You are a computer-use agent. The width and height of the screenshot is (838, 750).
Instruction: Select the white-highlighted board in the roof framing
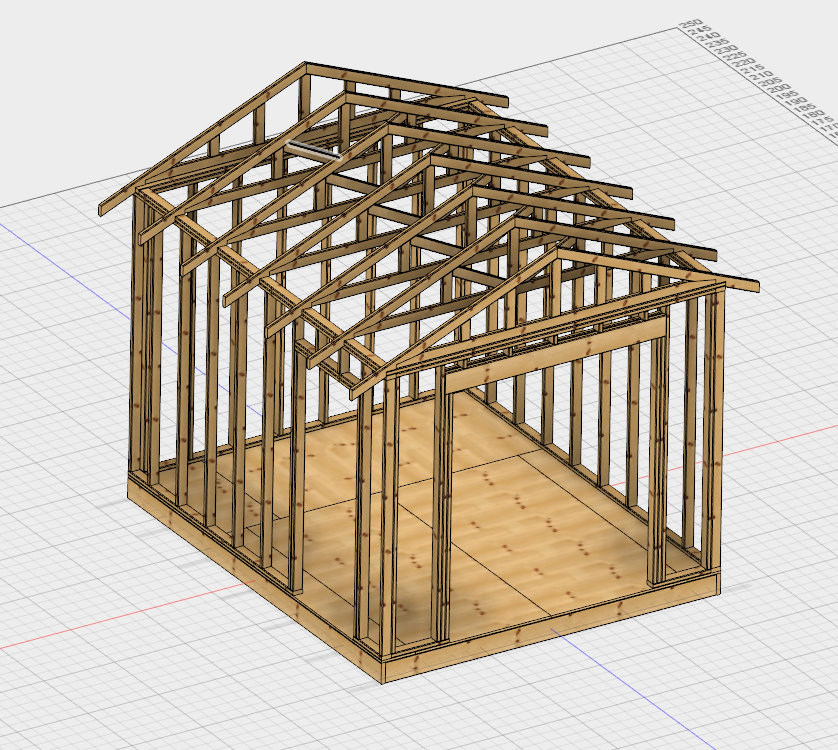coord(314,150)
